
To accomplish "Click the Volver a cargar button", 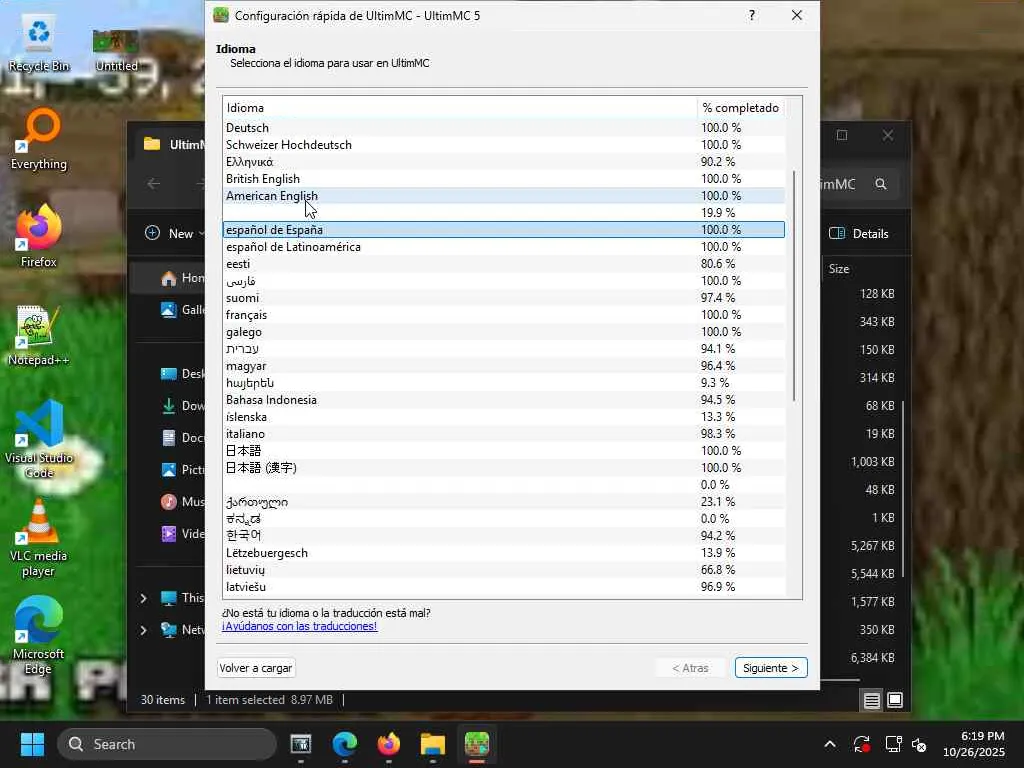I will tap(255, 667).
